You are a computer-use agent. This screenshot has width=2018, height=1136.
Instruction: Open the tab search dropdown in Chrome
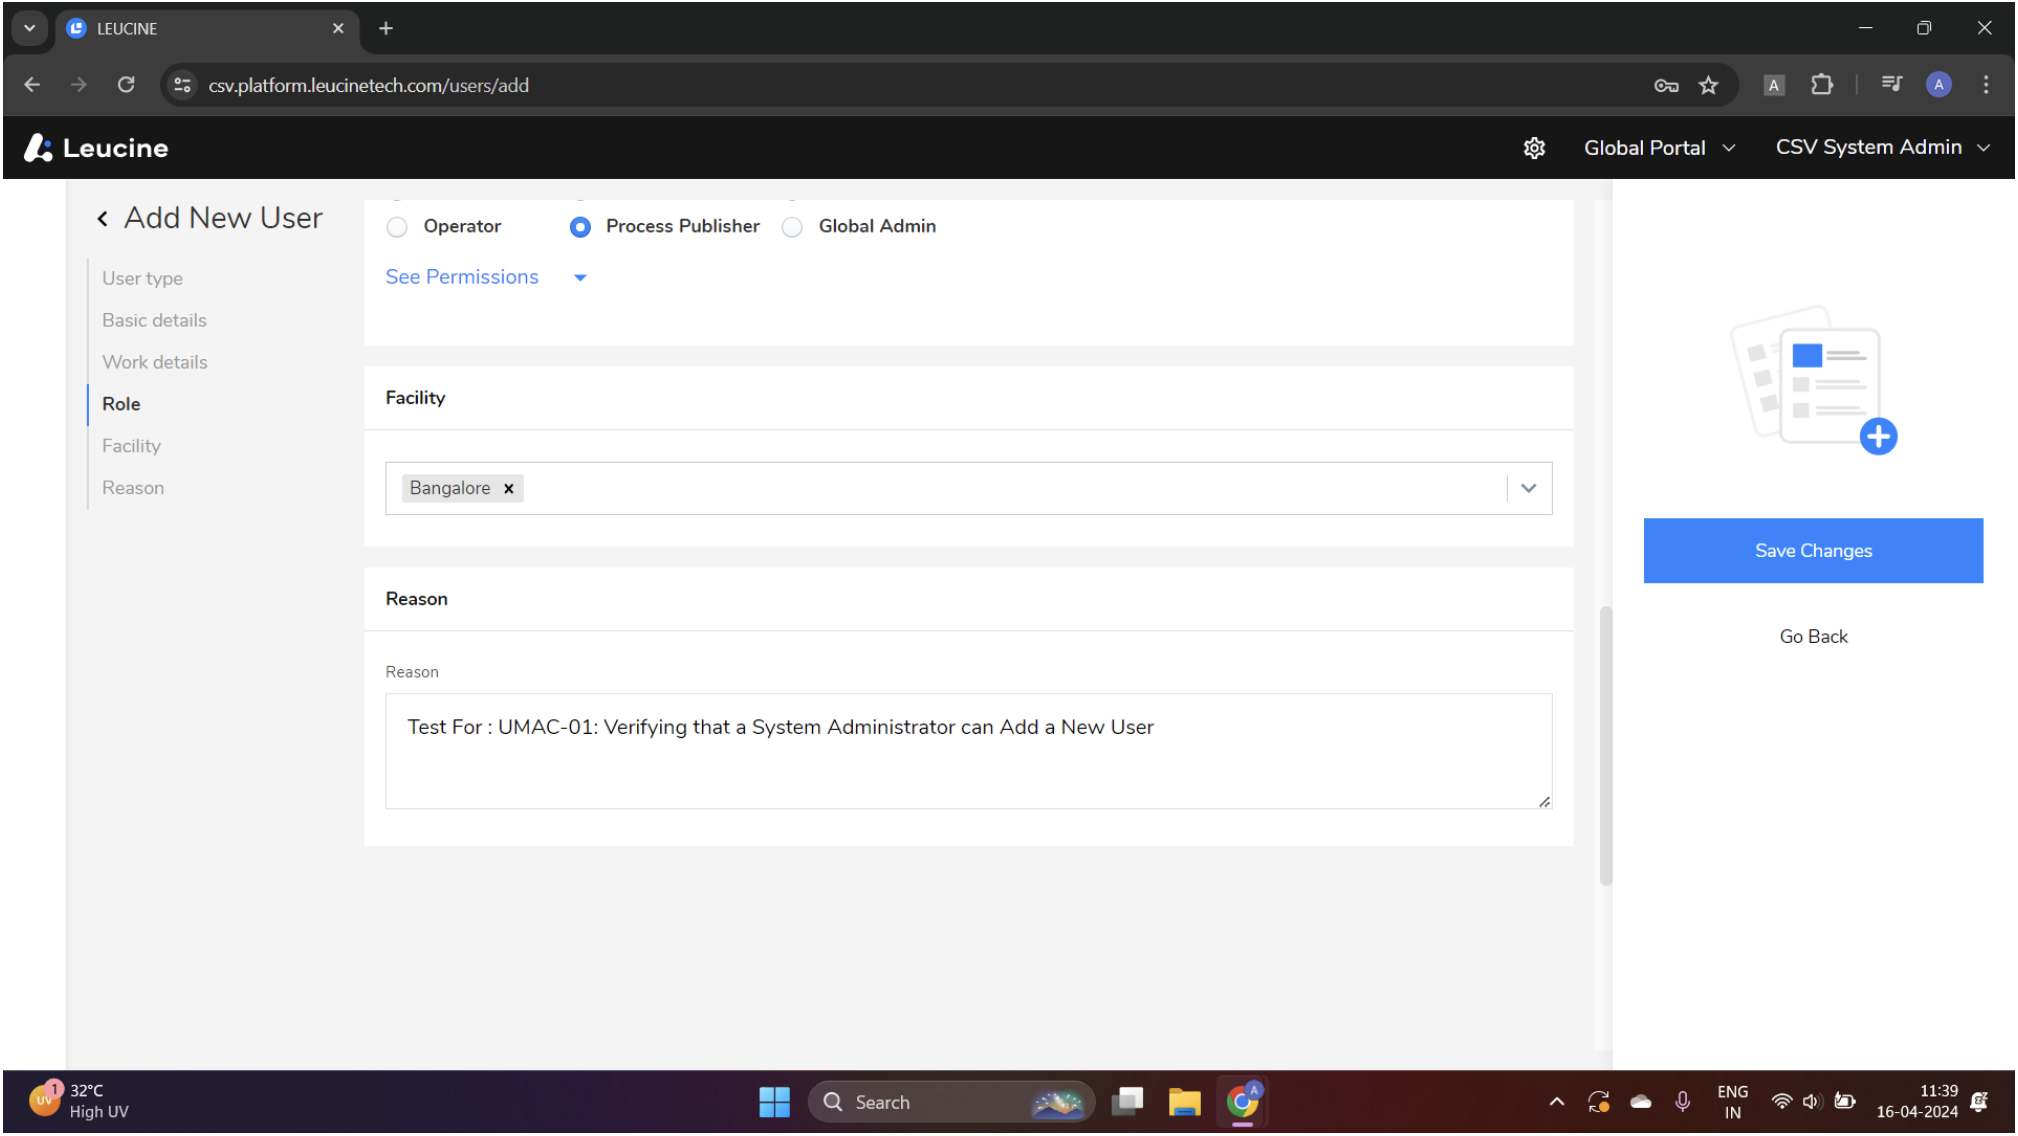tap(29, 28)
